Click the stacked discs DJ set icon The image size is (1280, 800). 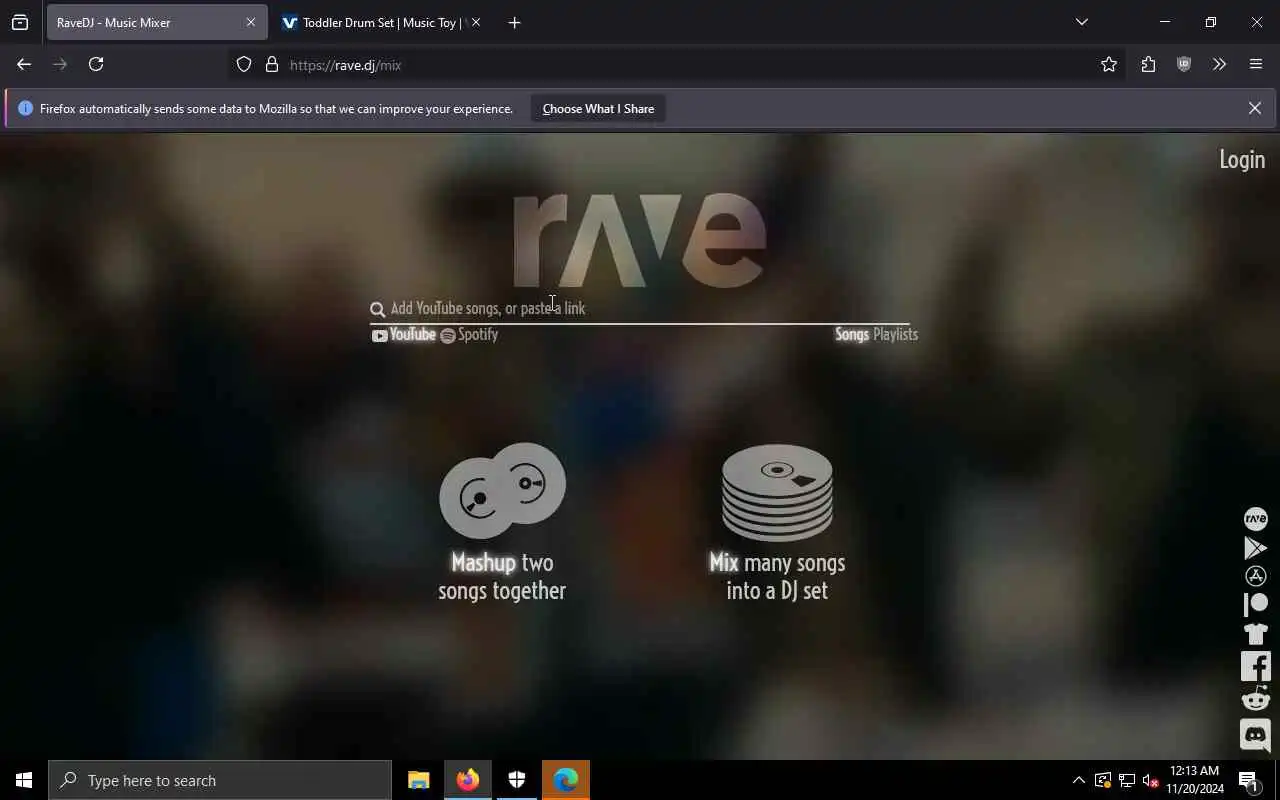[777, 492]
